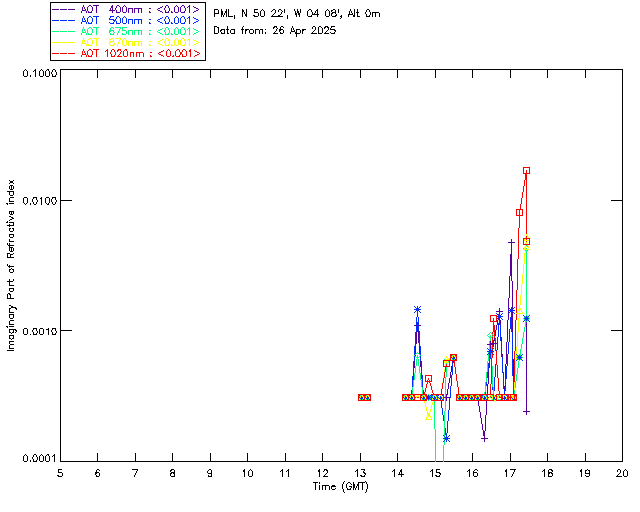
Task: Click the yellow triangle marker dipping below baseline near hour 15
Action: click(x=428, y=417)
